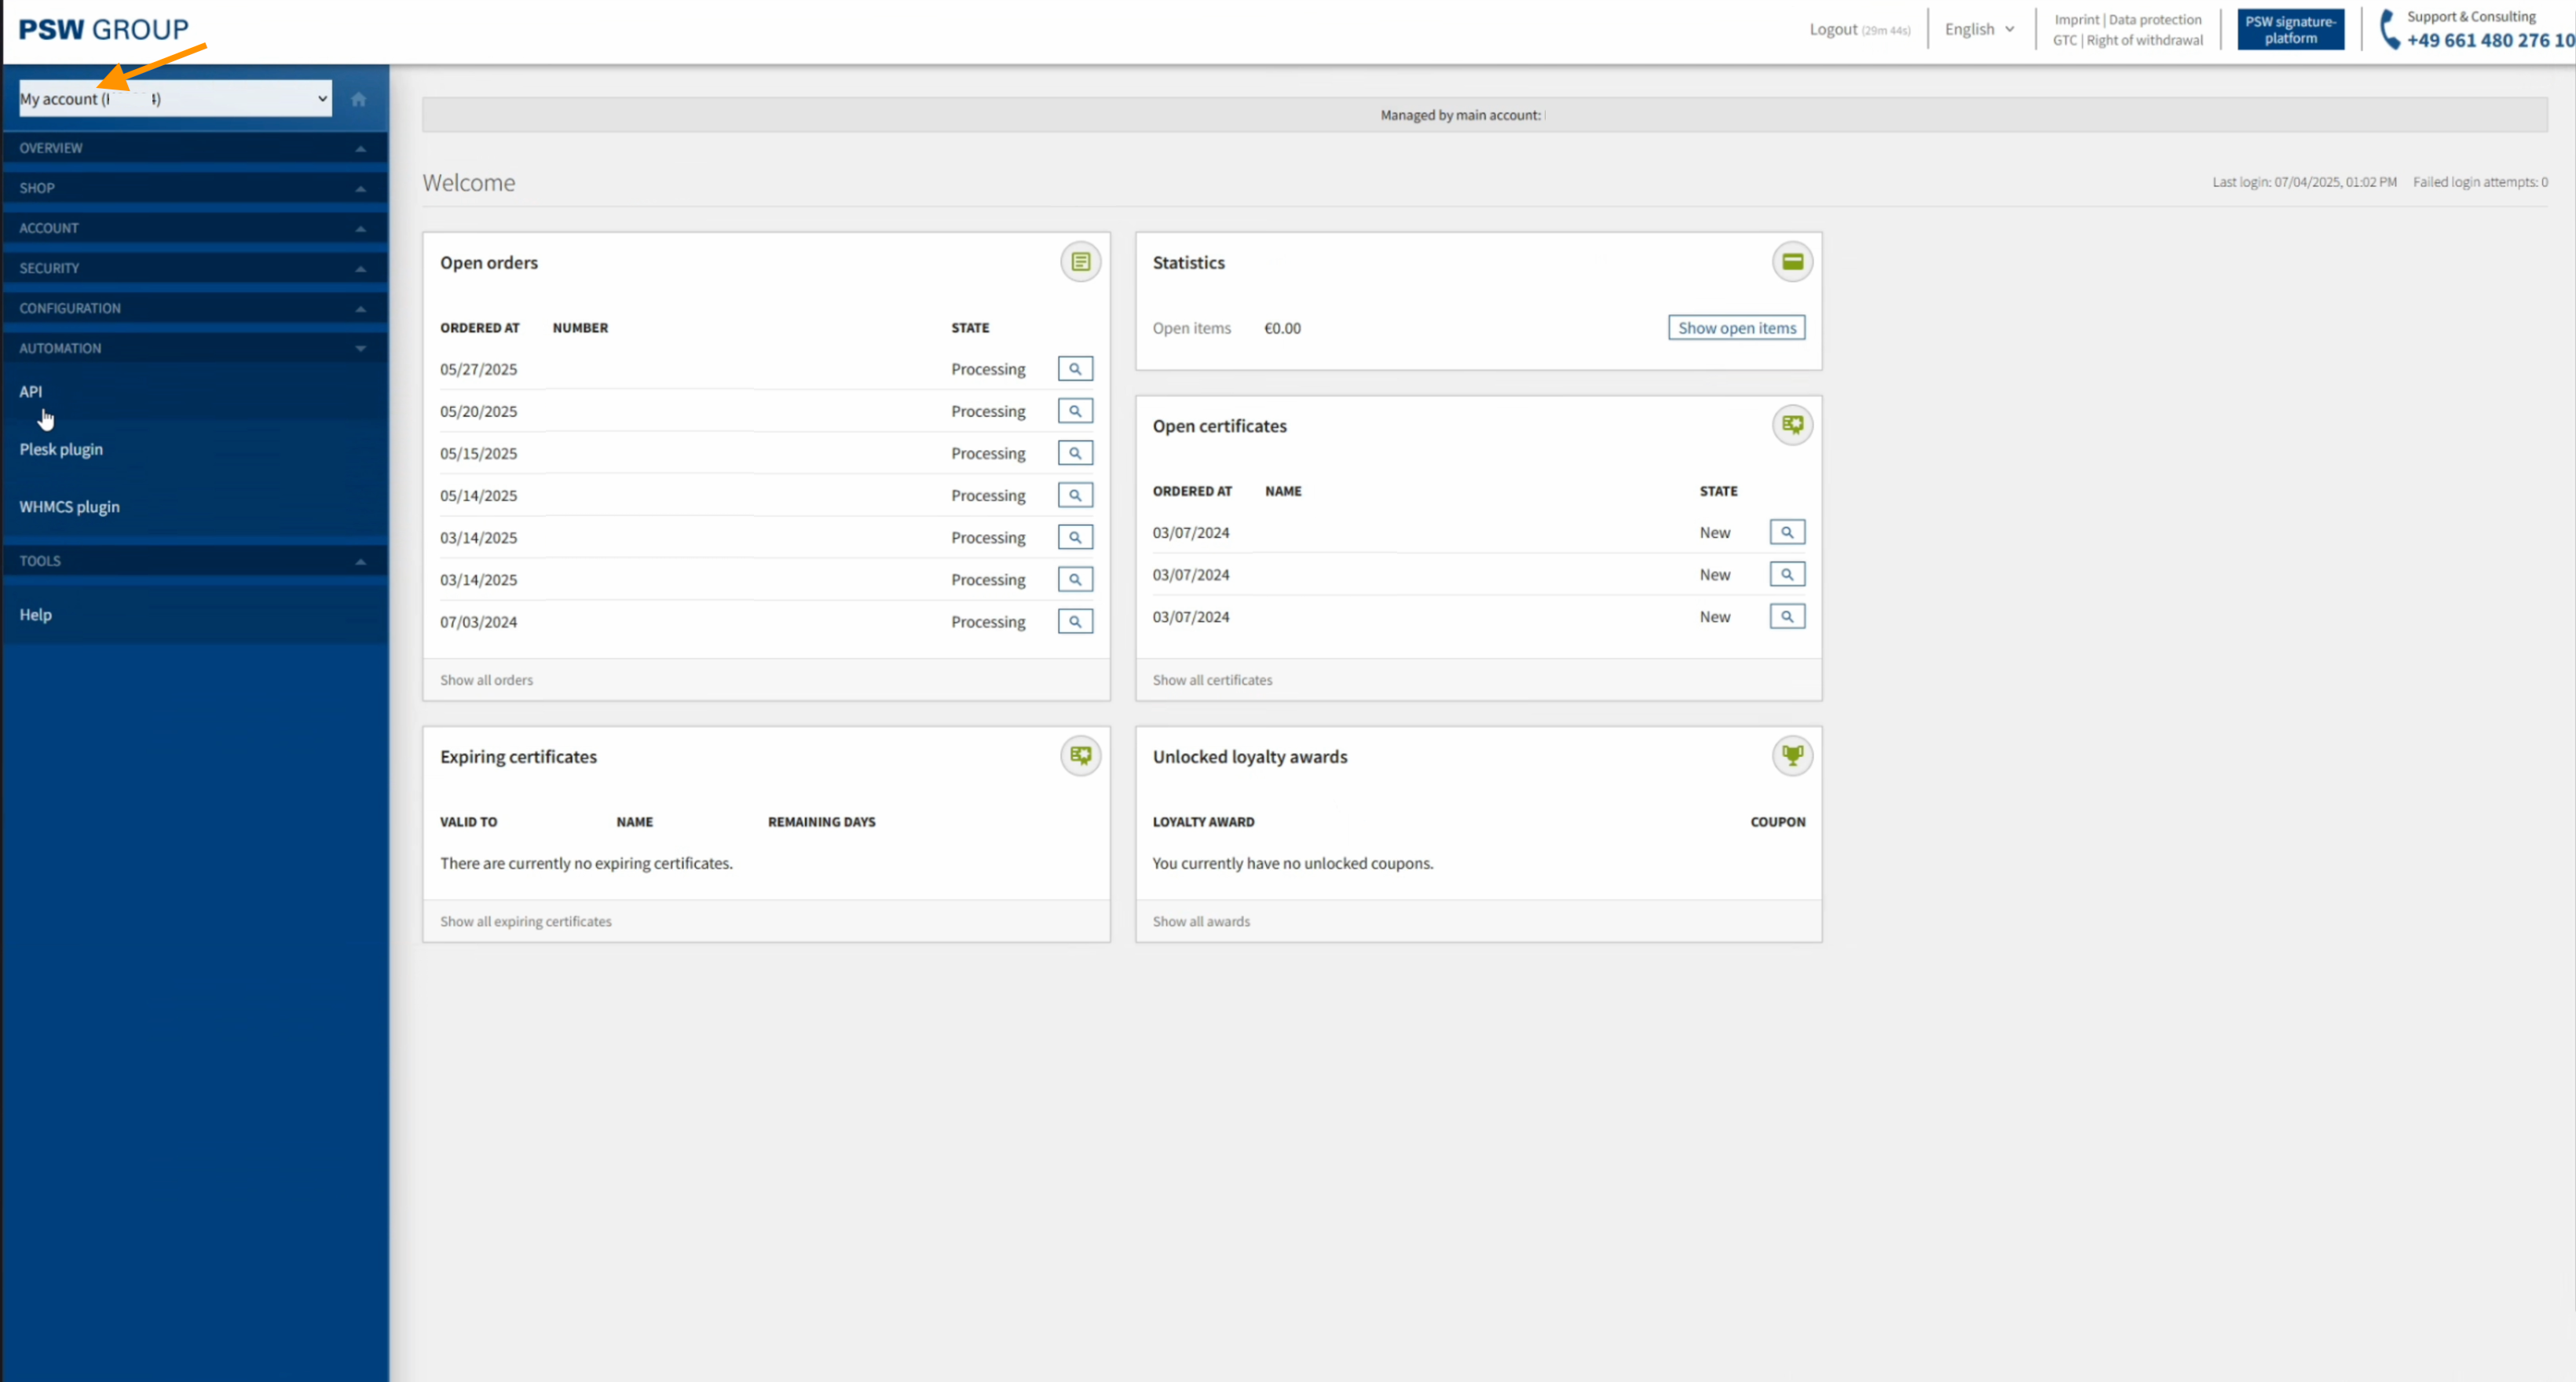The image size is (2576, 1382).
Task: Click the Statistics card icon
Action: [x=1792, y=262]
